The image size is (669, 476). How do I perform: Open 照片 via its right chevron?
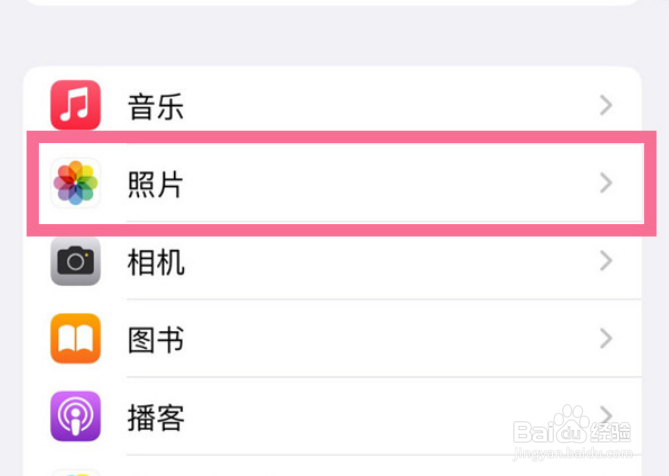pyautogui.click(x=606, y=183)
